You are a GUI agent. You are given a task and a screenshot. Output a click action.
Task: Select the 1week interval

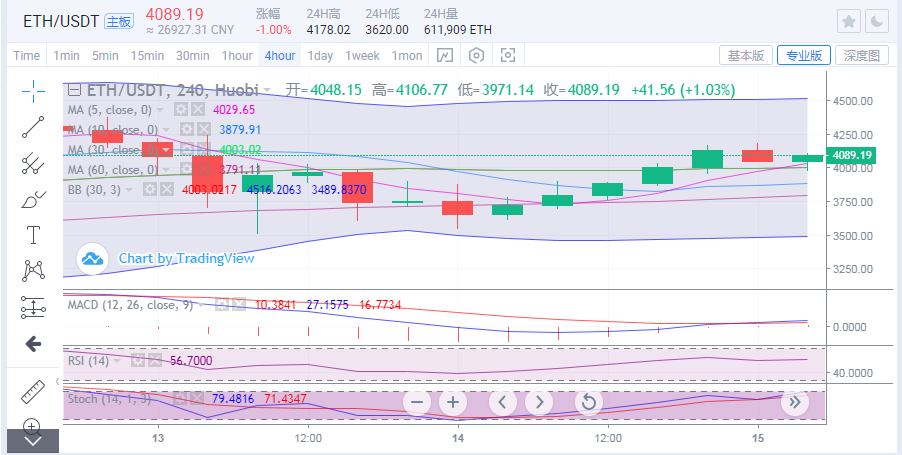pyautogui.click(x=362, y=56)
